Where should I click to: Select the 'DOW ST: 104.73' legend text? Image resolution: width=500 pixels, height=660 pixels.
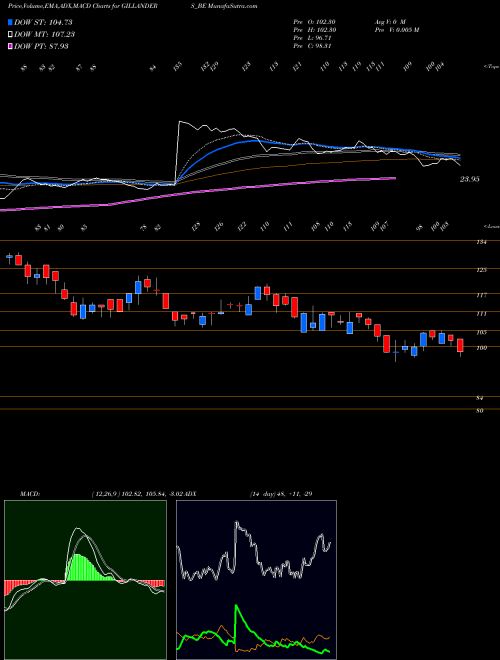[x=43, y=22]
